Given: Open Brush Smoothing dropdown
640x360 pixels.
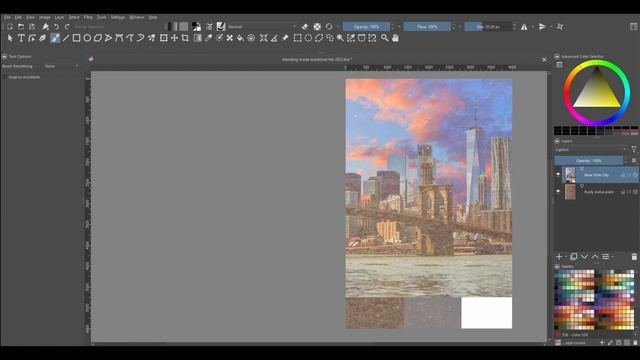Looking at the screenshot, I should [x=62, y=66].
